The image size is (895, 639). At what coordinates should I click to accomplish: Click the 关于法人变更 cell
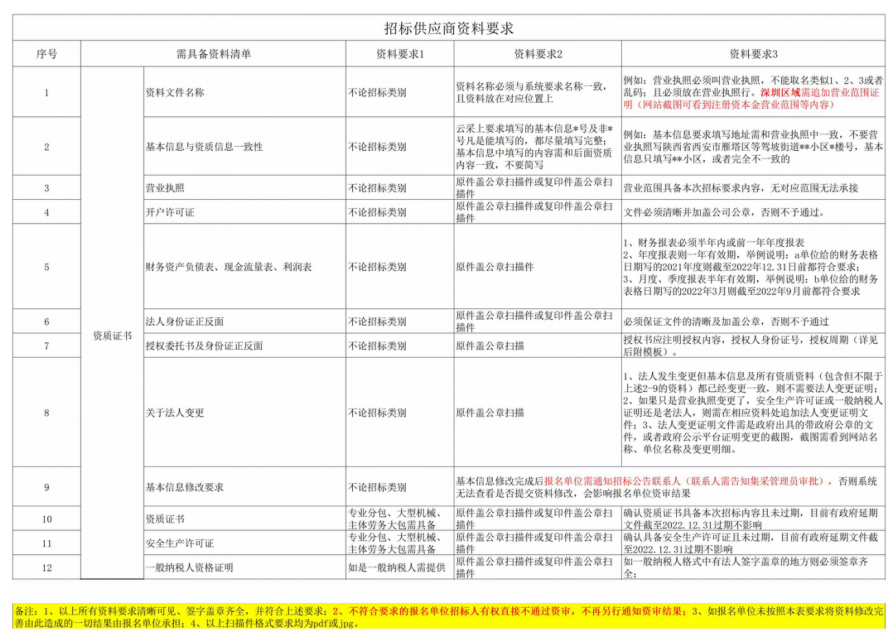point(245,412)
